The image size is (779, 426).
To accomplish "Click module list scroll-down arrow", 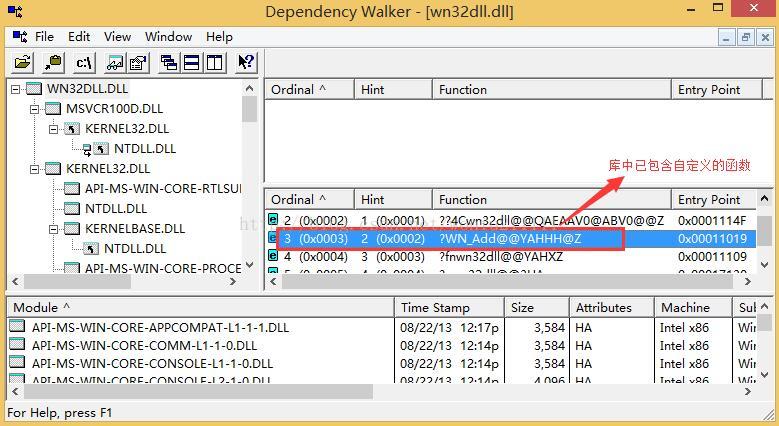I will pyautogui.click(x=765, y=374).
